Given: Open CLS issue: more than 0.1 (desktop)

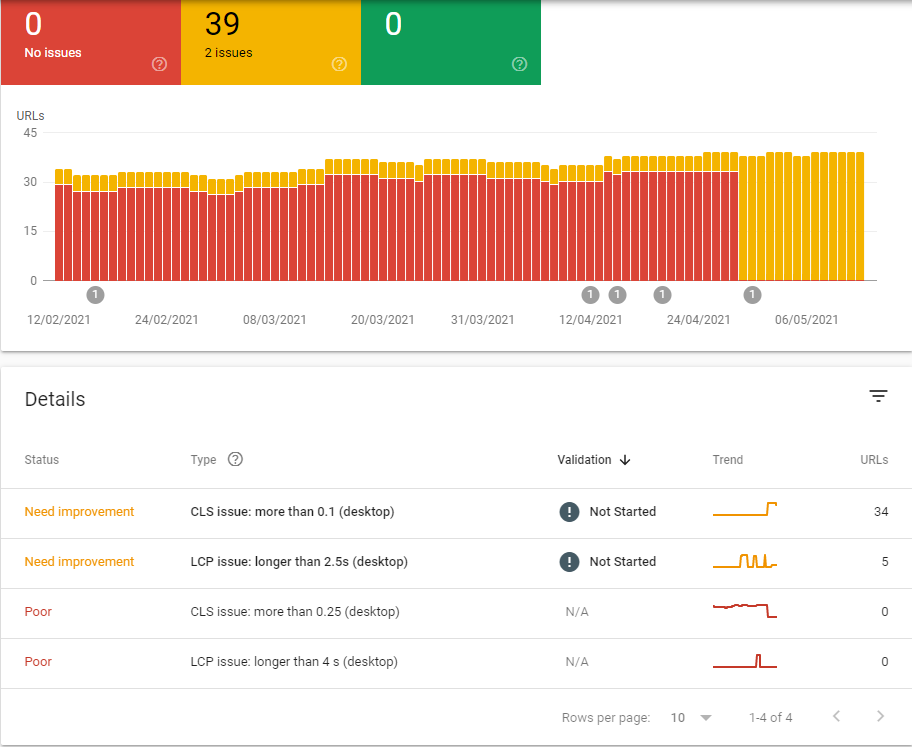Looking at the screenshot, I should pyautogui.click(x=293, y=511).
